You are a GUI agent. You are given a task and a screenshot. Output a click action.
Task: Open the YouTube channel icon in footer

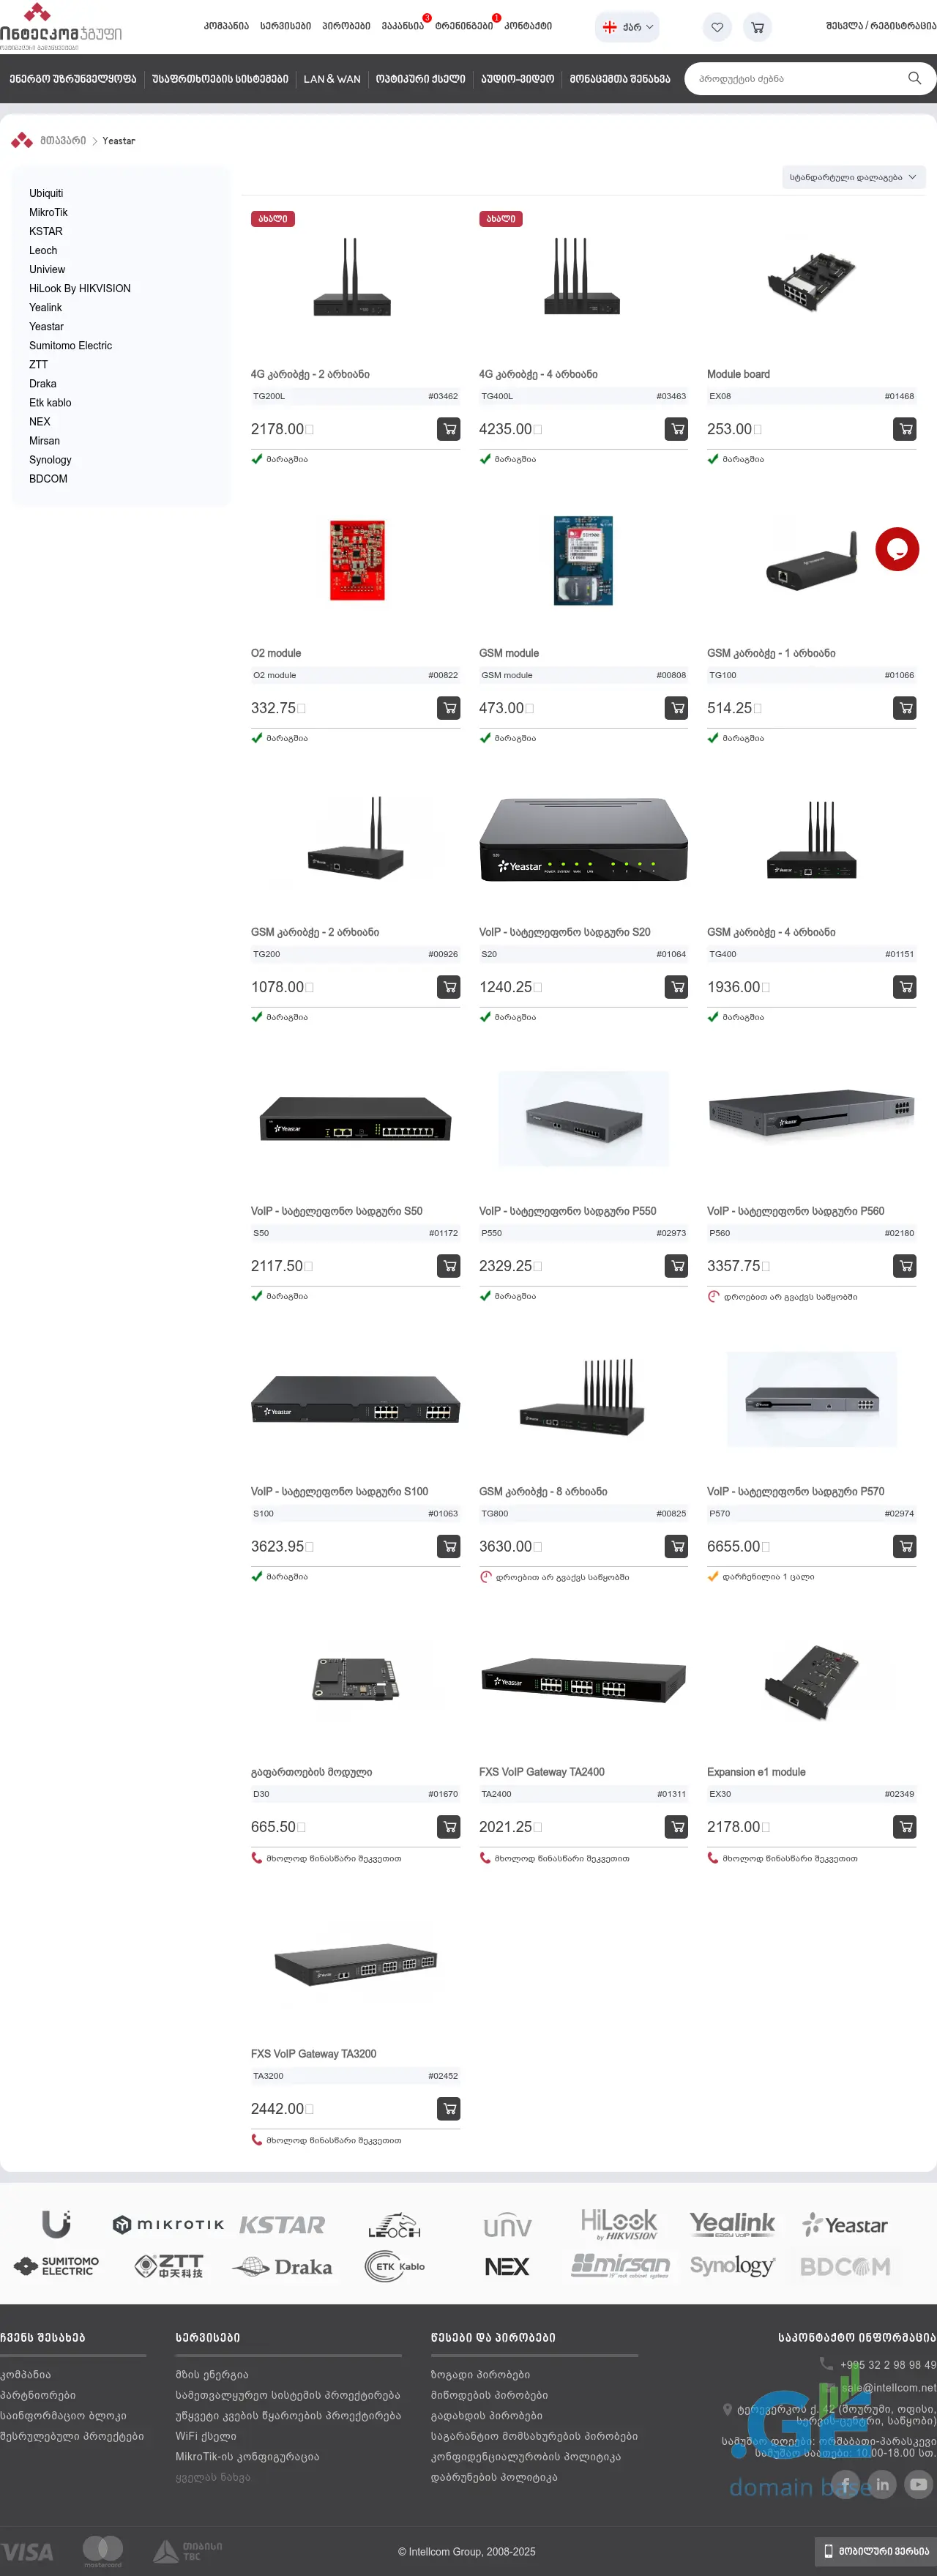pos(918,2484)
